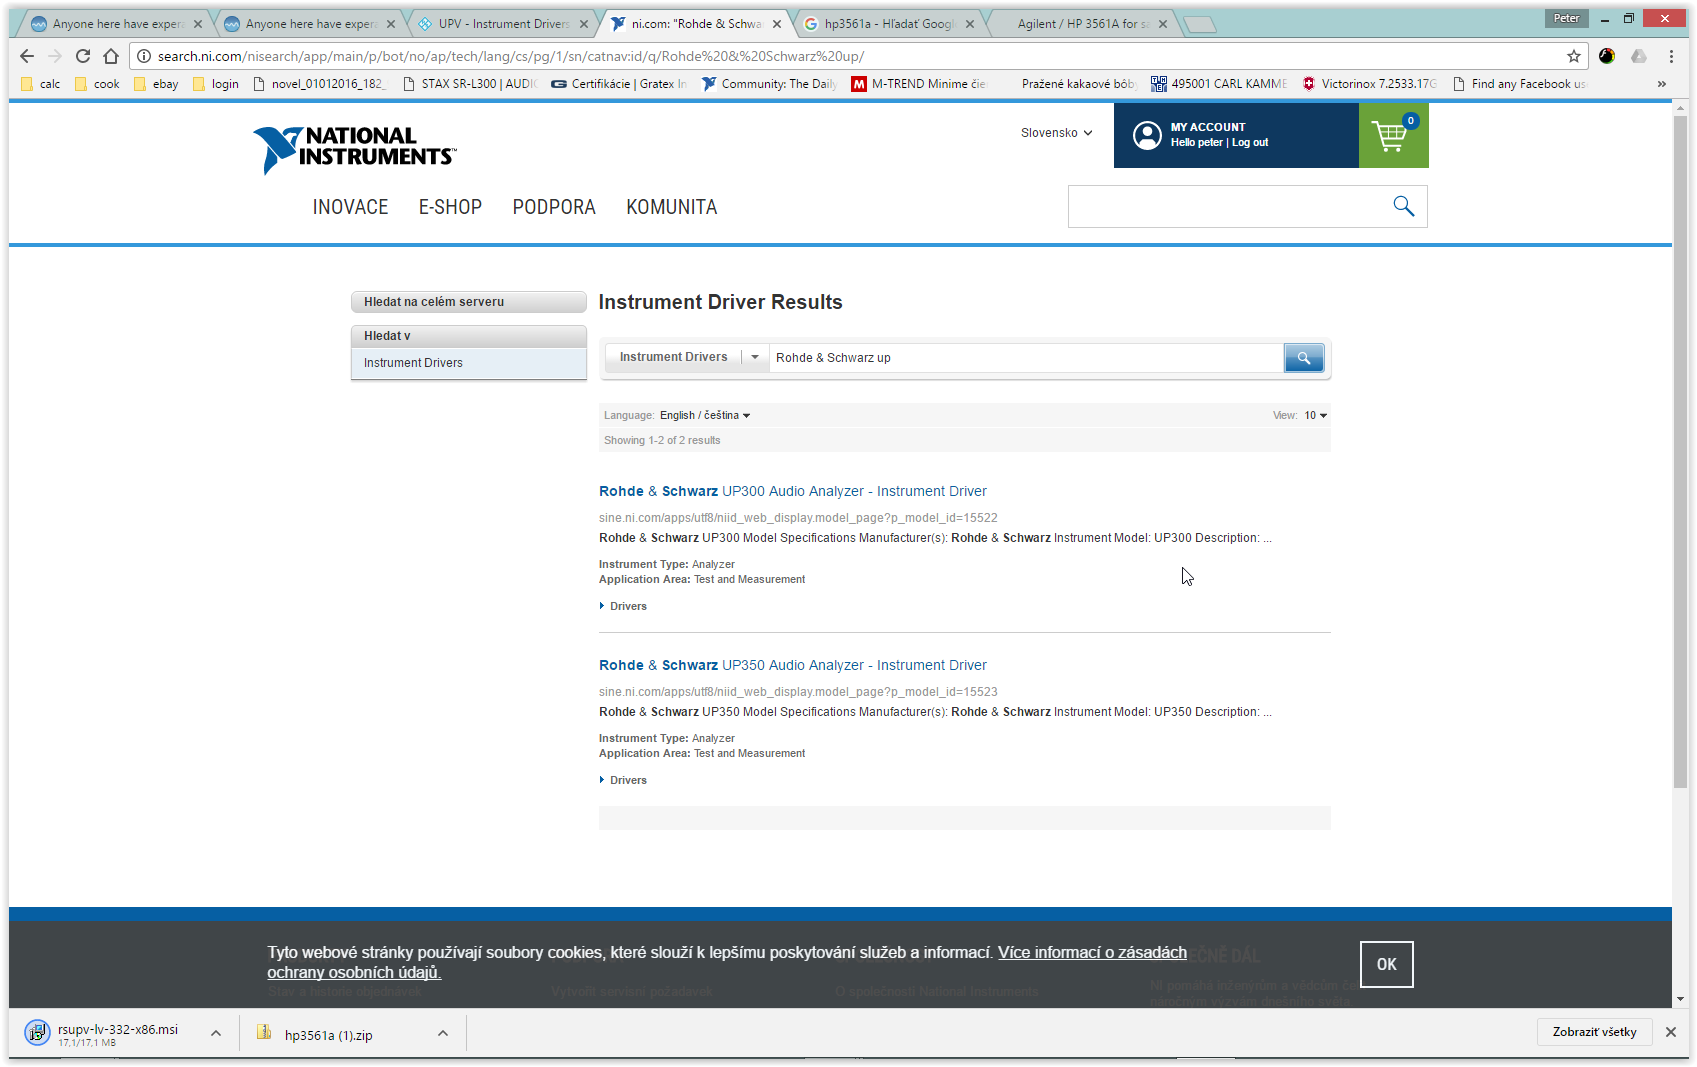Image resolution: width=1697 pixels, height=1067 pixels.
Task: Close the hp3561a Google search tab
Action: point(970,24)
